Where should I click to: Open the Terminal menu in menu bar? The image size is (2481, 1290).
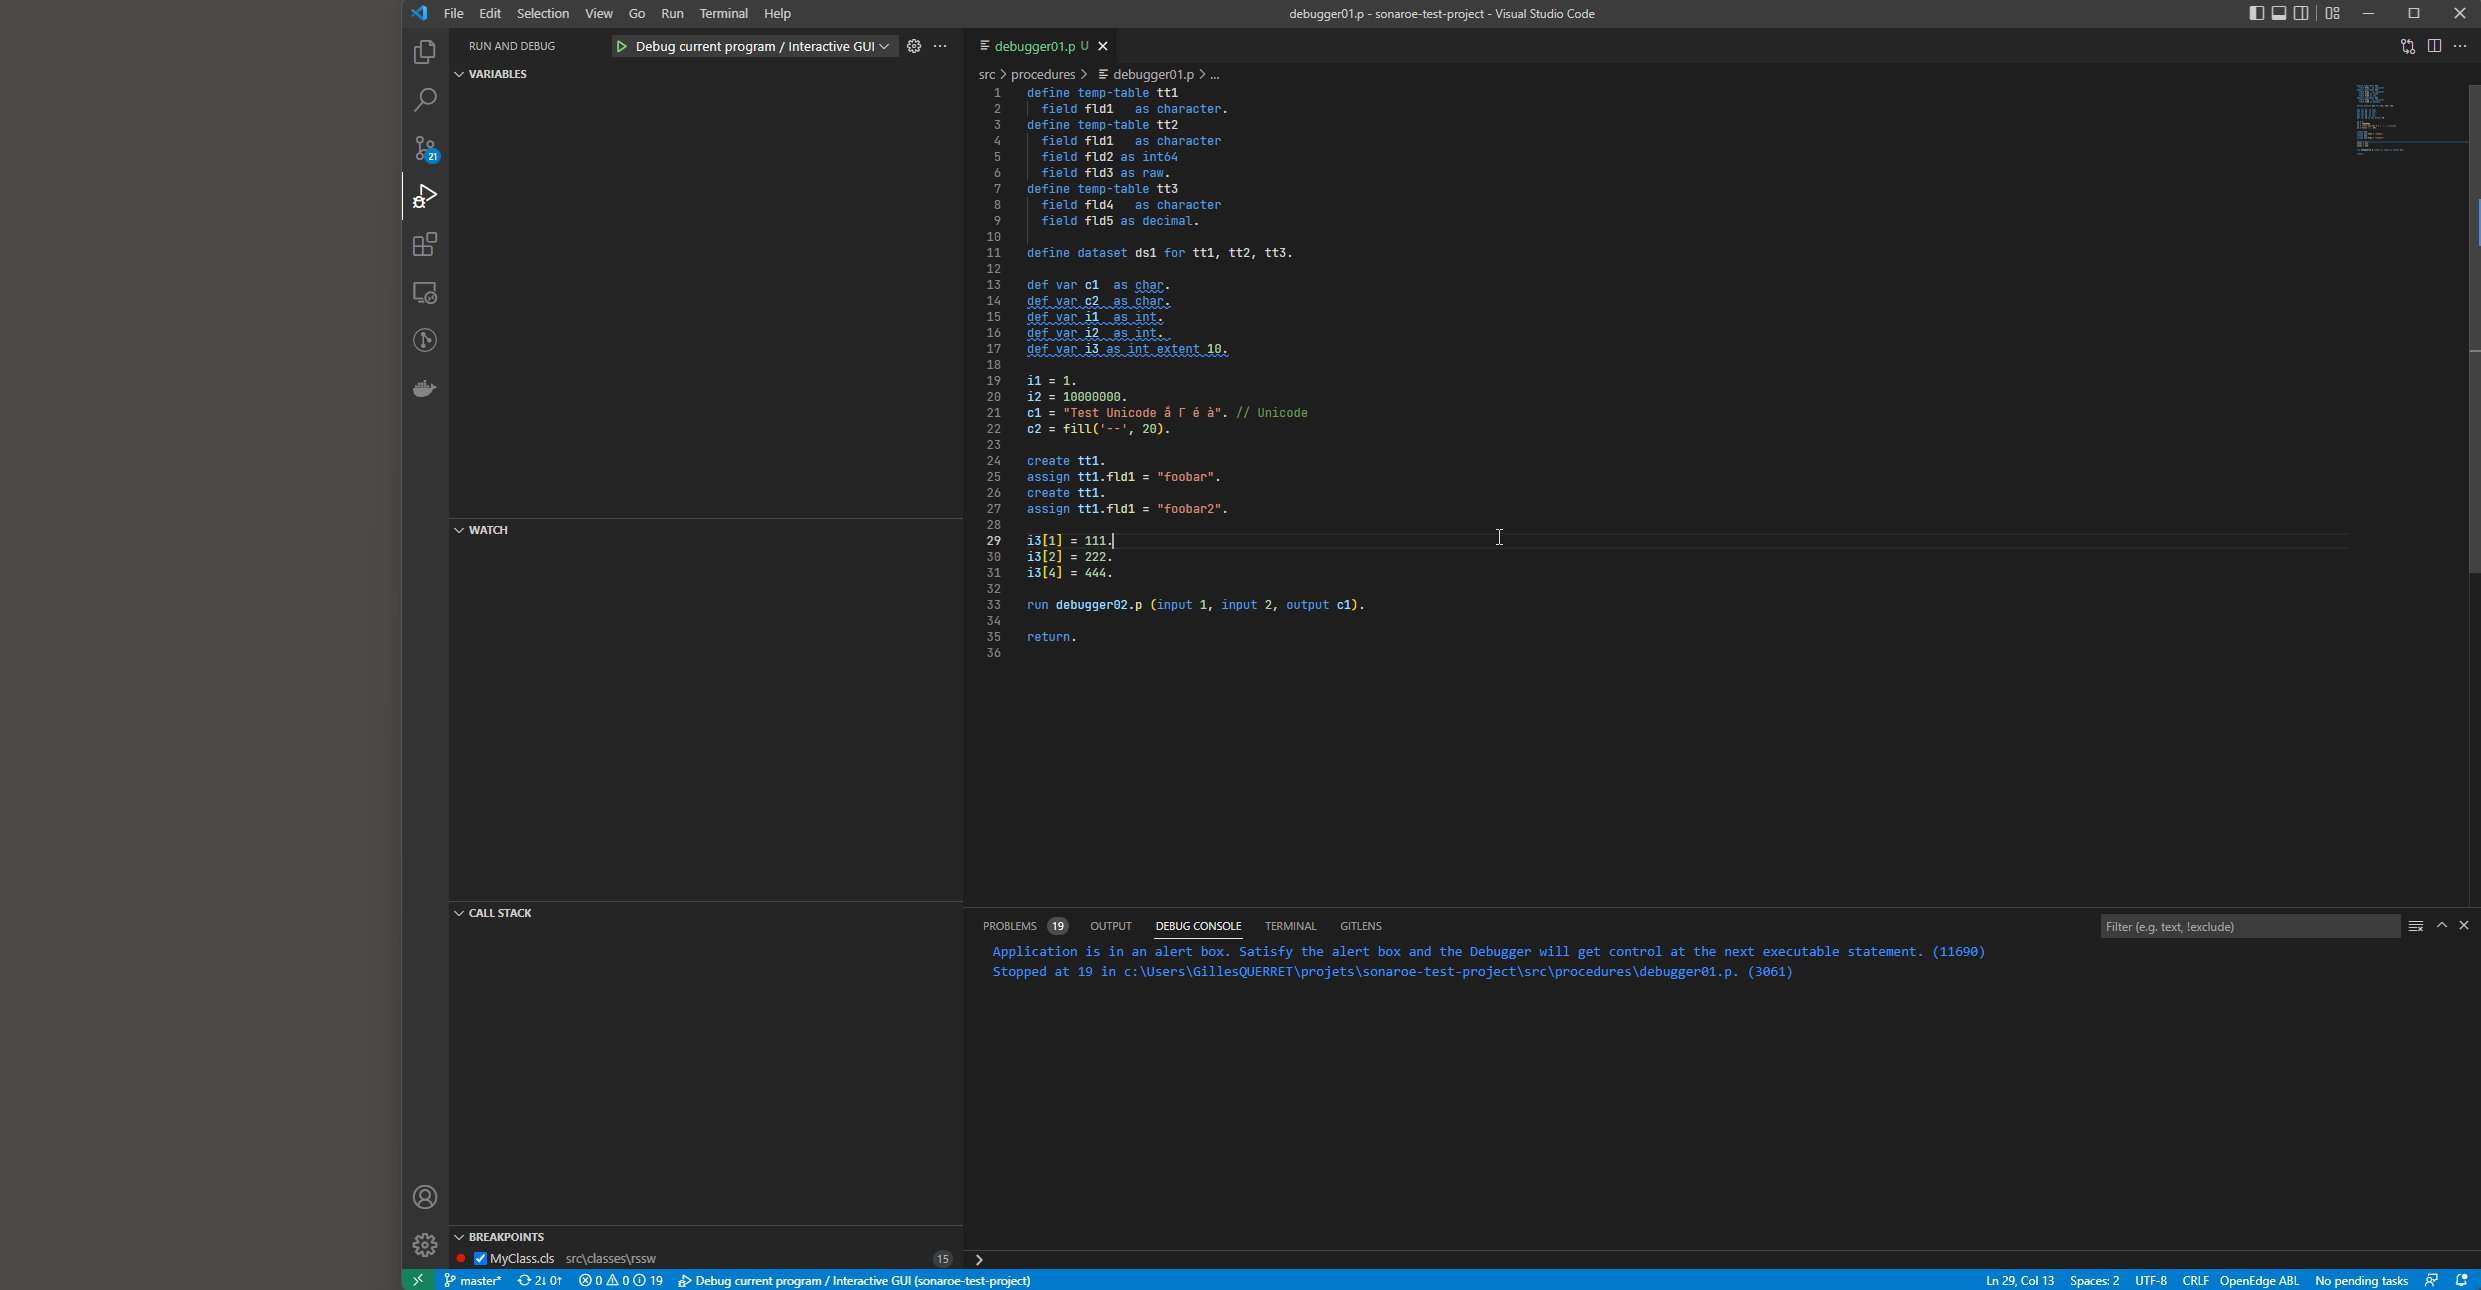coord(722,13)
